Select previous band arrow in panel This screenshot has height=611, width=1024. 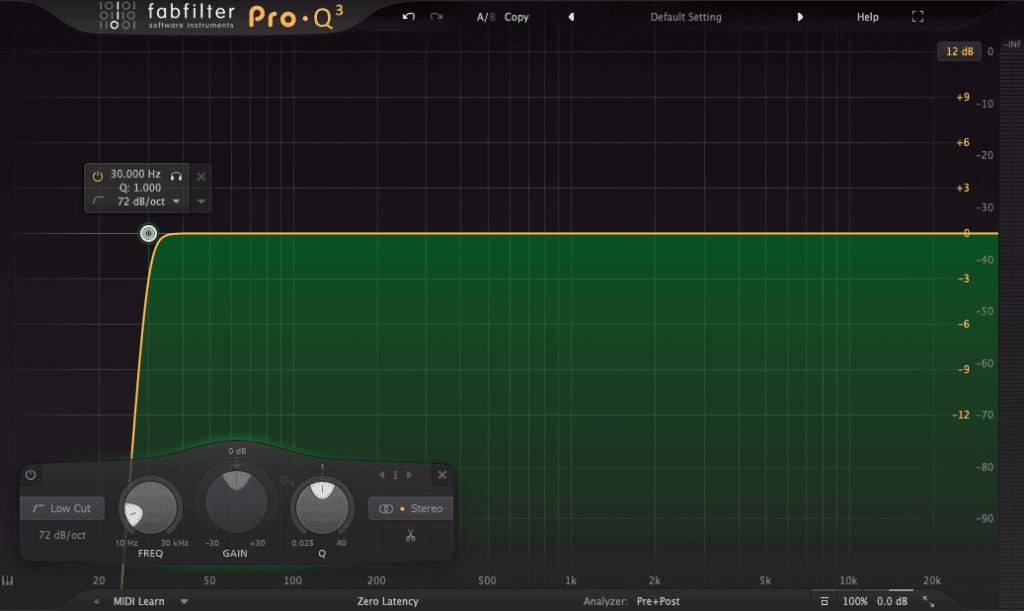381,475
